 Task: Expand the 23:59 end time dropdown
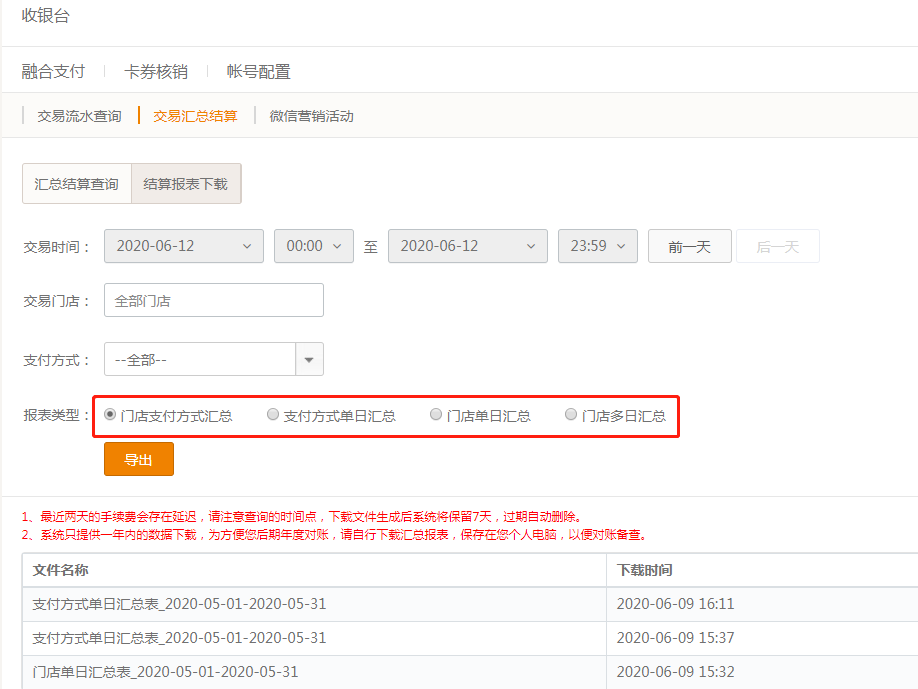[597, 246]
